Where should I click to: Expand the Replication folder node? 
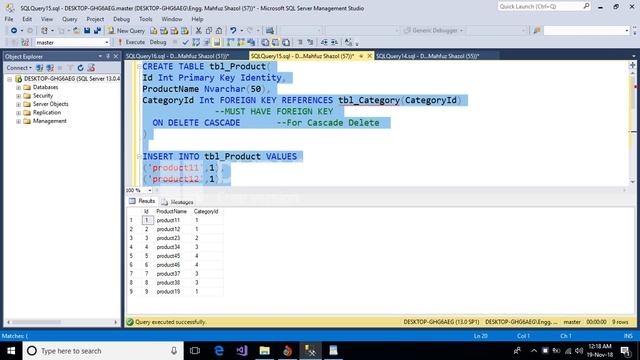coord(18,113)
